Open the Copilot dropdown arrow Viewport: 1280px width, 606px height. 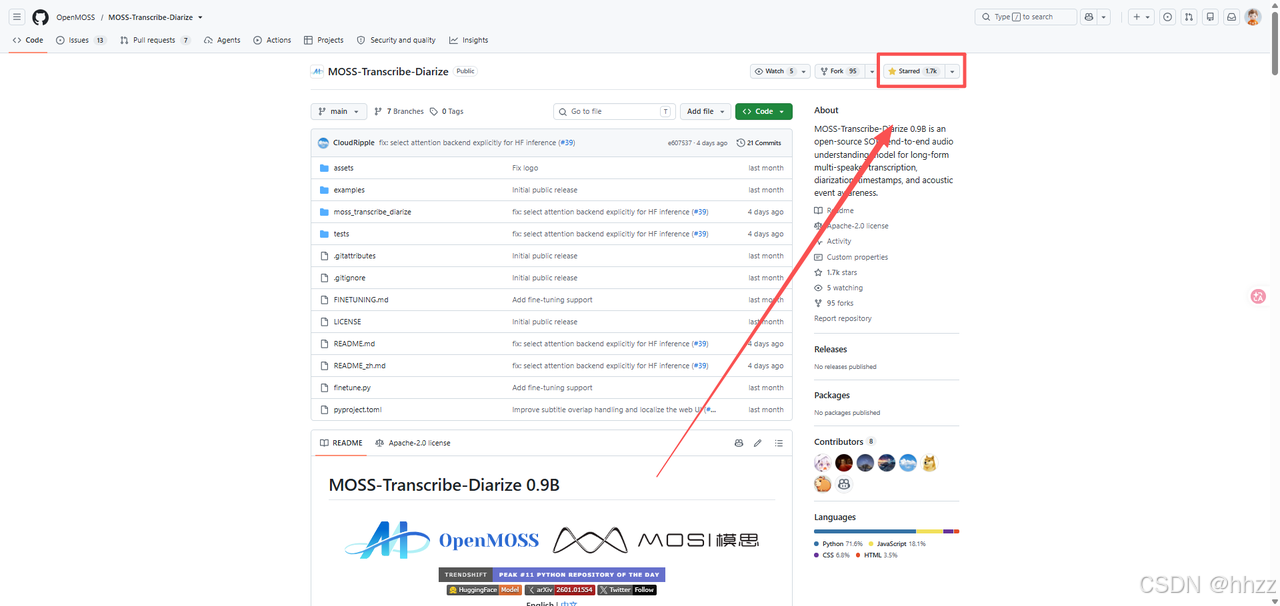coord(1104,17)
